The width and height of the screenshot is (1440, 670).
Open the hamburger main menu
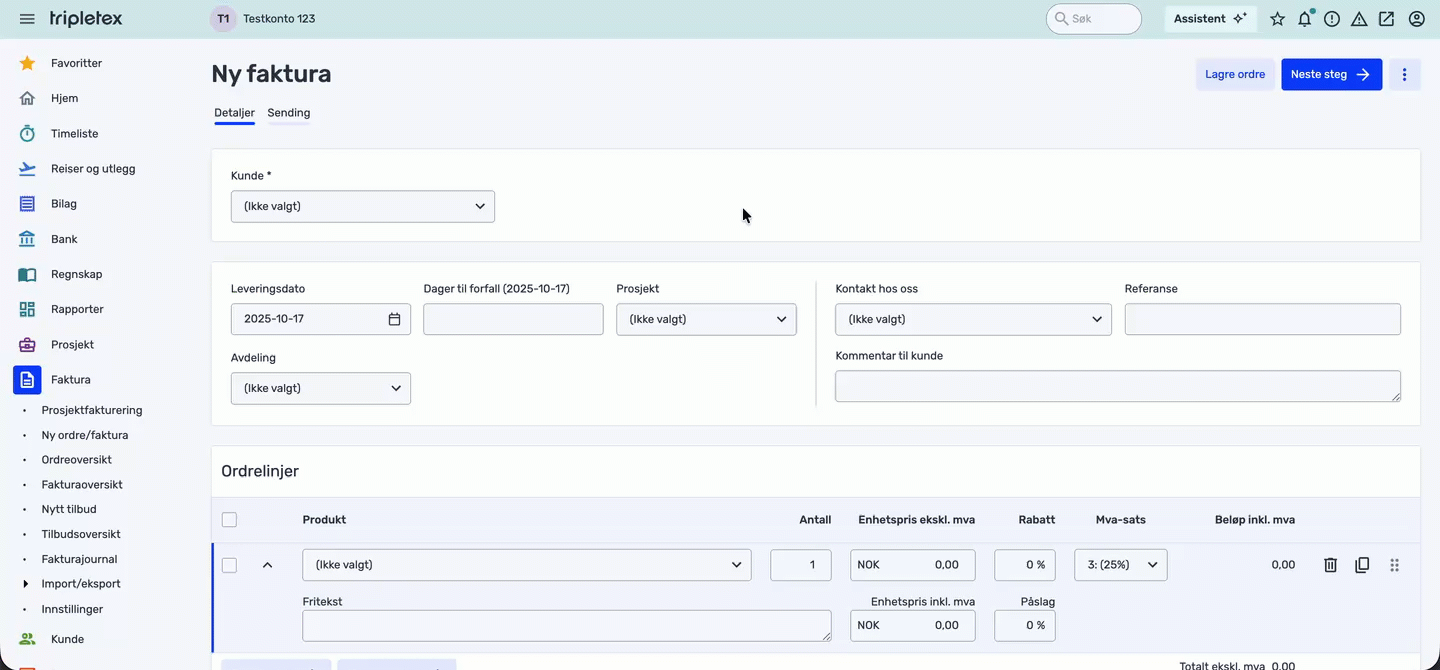click(27, 19)
